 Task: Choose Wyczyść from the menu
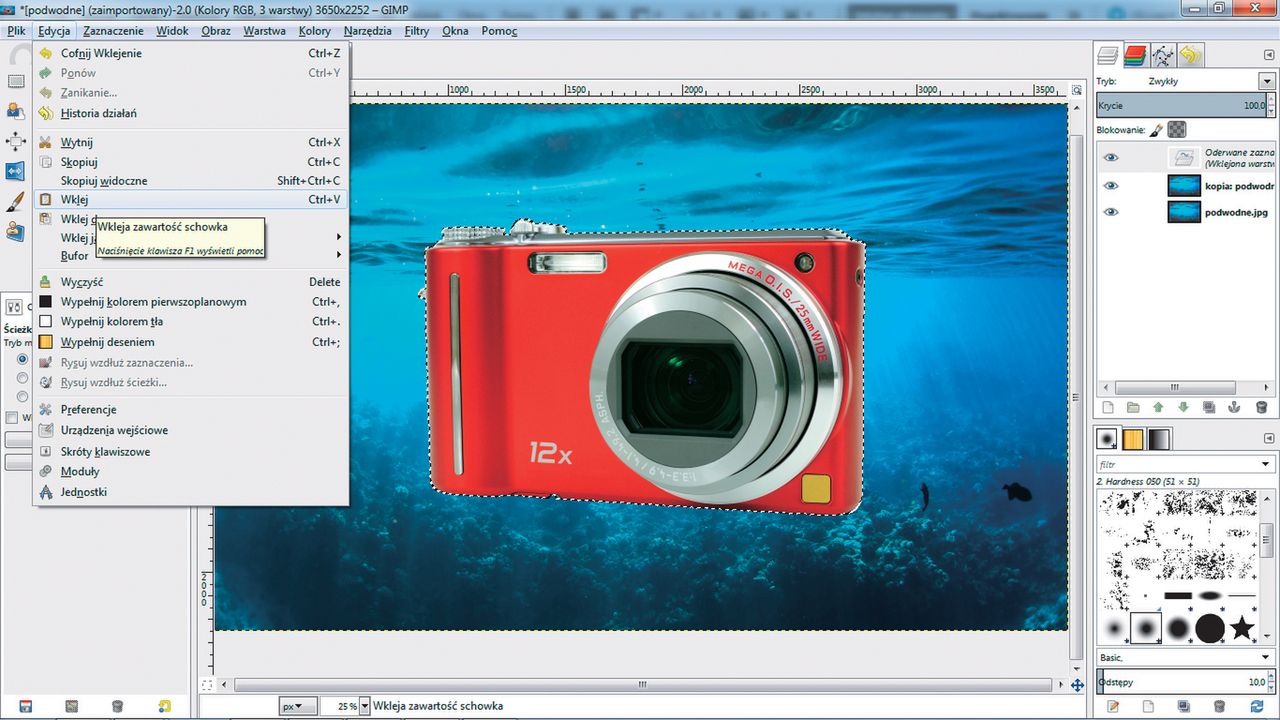(x=191, y=282)
